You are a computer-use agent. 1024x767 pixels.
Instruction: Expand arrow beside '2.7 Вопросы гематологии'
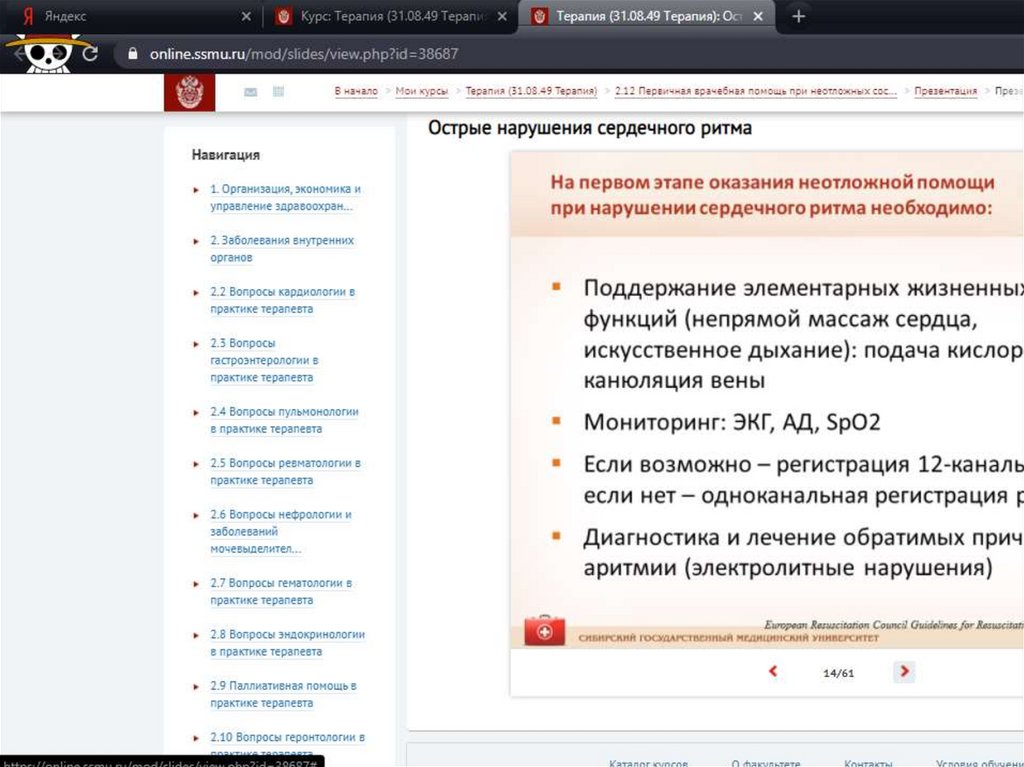(196, 584)
